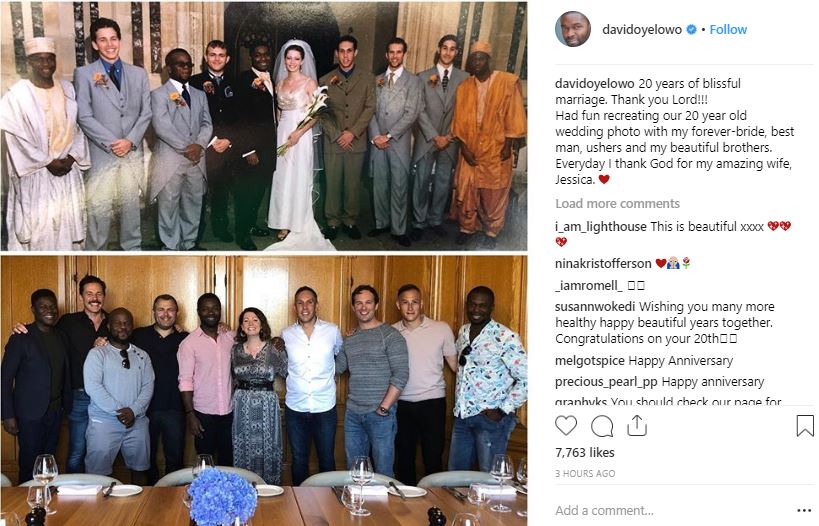Open the davidoyelowo profile picture
Image resolution: width=819 pixels, height=526 pixels.
(573, 29)
